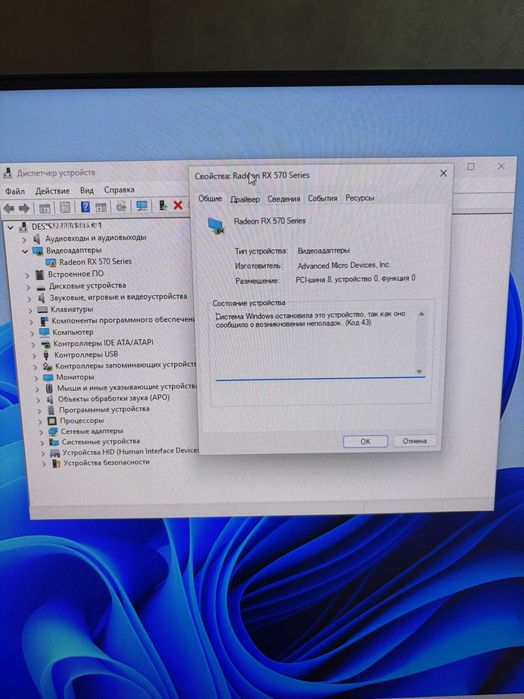Switch to the Сведения tab
524x699 pixels.
[x=284, y=199]
